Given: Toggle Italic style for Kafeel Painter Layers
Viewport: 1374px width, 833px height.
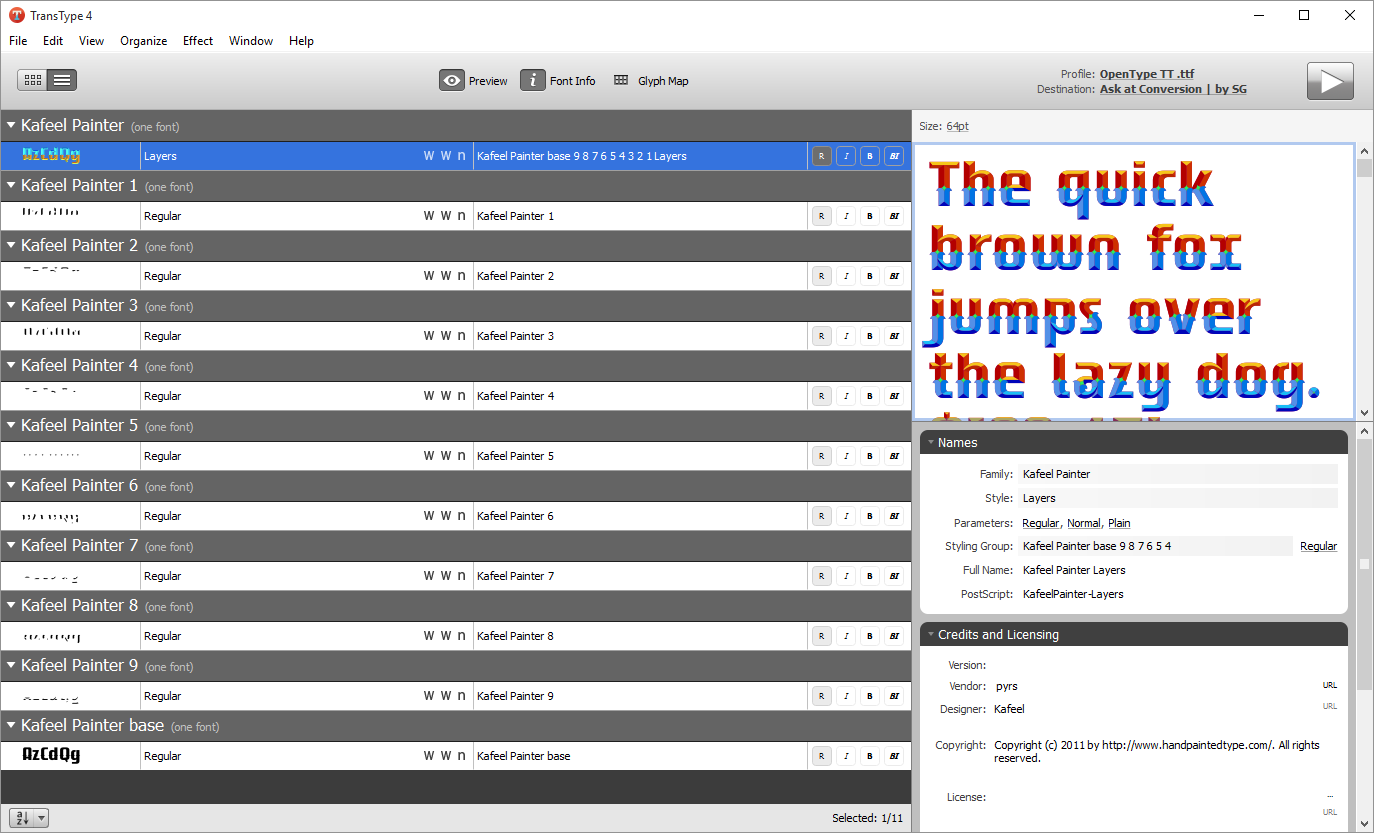Looking at the screenshot, I should coord(846,156).
